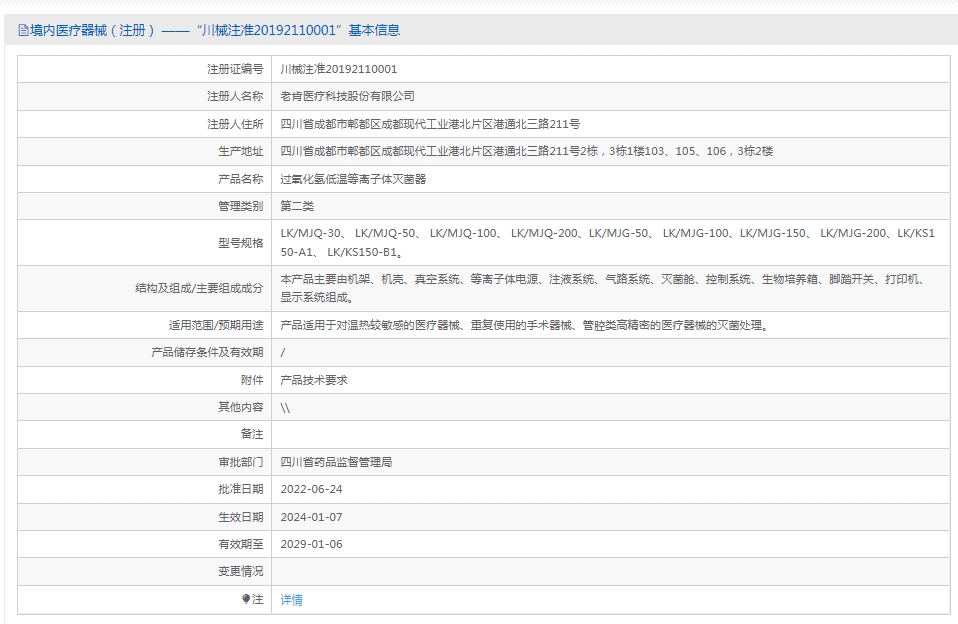Click product name 过氧化氢低温等离子体灭菌器

click(x=353, y=179)
